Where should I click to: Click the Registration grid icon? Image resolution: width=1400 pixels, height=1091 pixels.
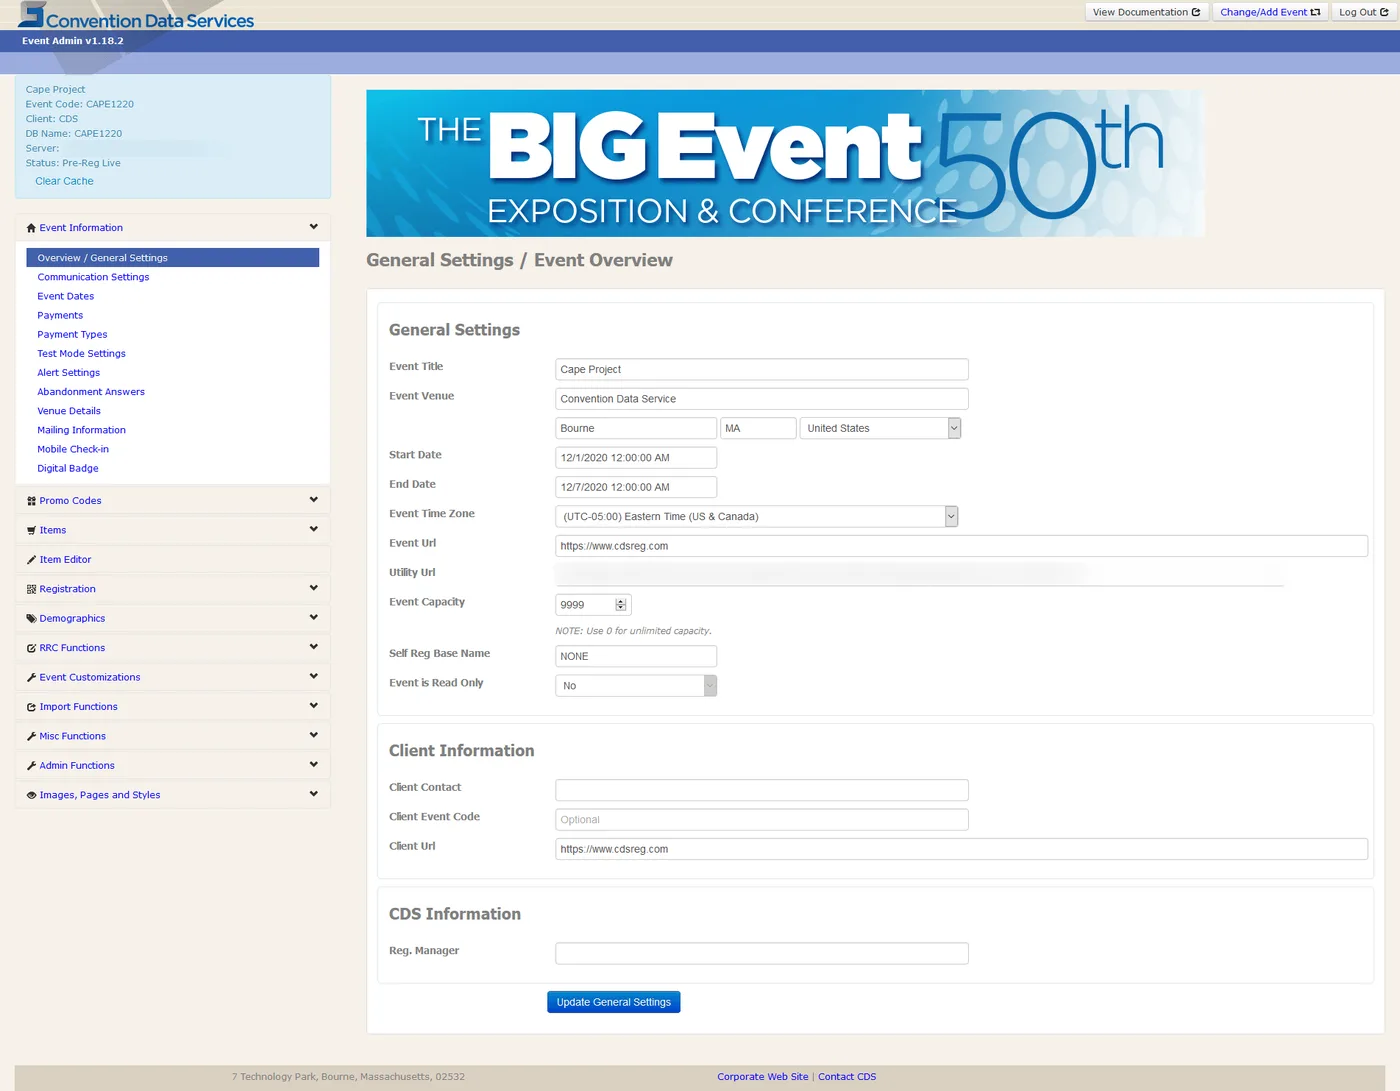click(x=31, y=589)
